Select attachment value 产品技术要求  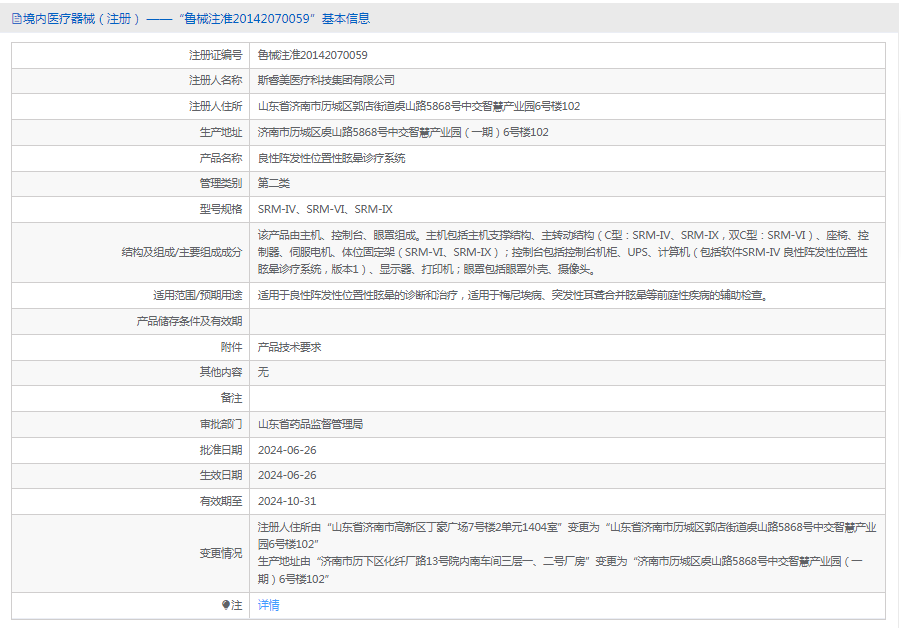click(x=289, y=347)
